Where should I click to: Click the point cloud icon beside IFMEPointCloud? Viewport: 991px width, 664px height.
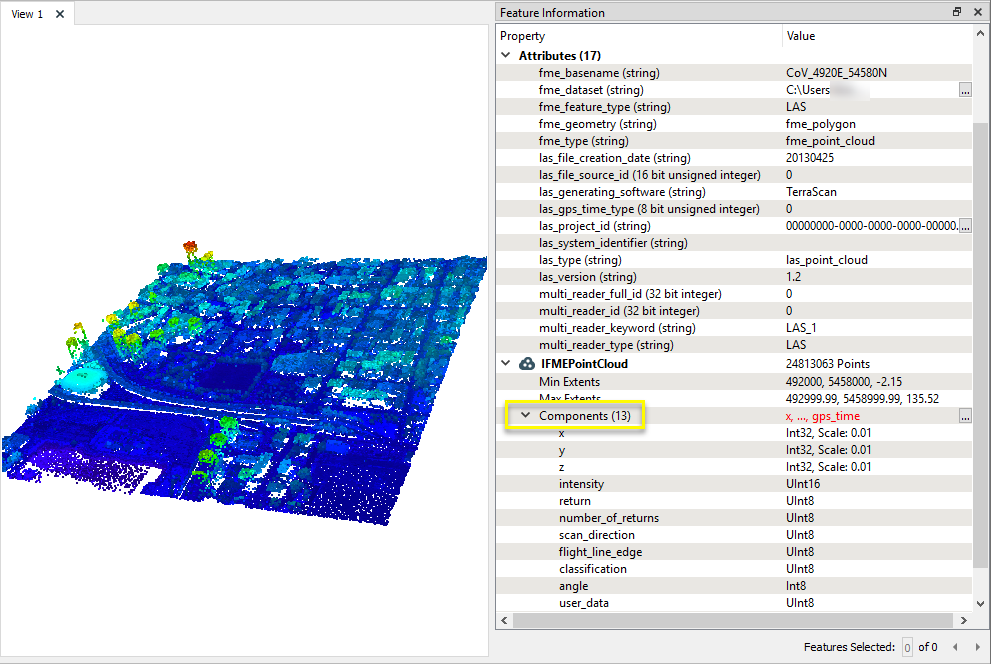525,363
